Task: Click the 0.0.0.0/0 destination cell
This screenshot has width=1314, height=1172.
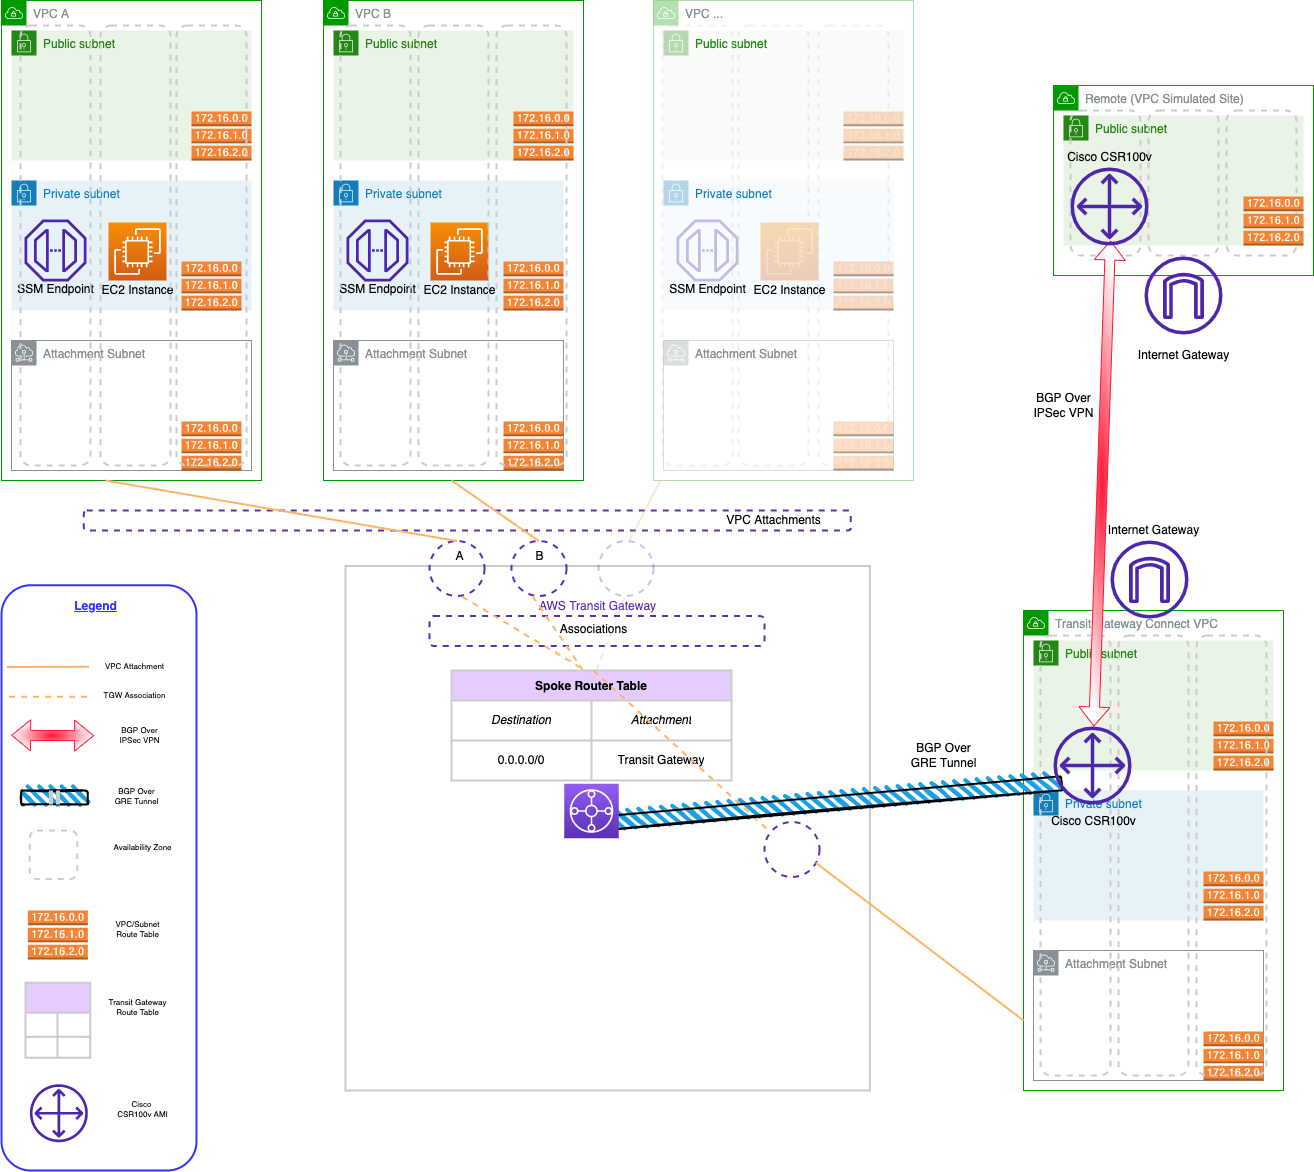Action: point(521,760)
